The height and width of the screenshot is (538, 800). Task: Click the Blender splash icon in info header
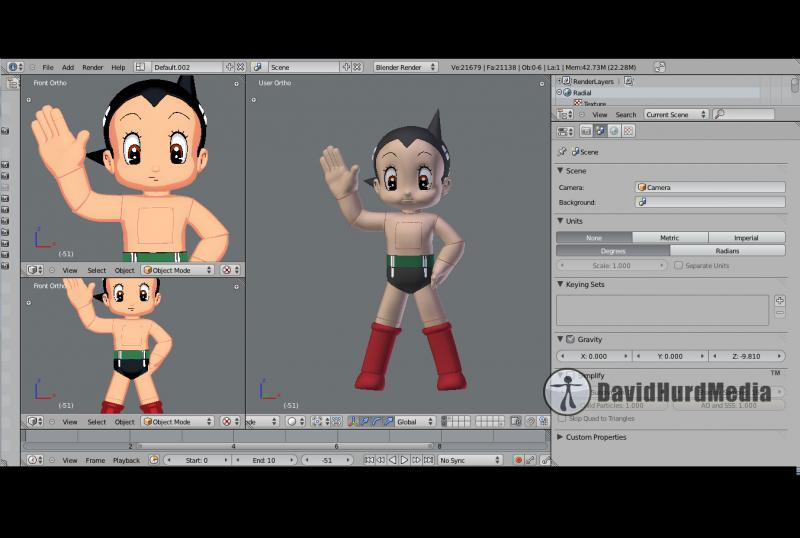(x=660, y=67)
